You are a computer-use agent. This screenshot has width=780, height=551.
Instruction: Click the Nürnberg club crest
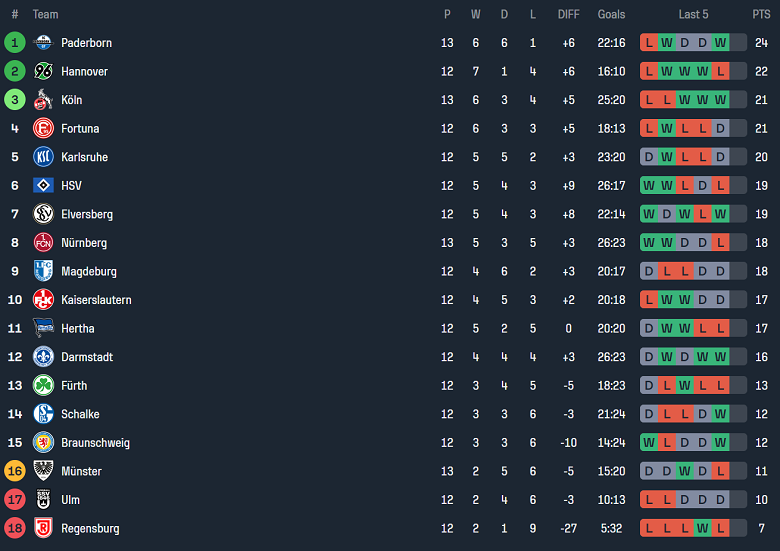(x=43, y=243)
